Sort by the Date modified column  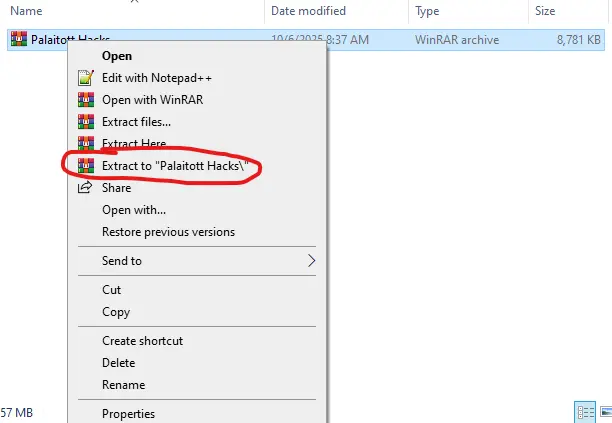tap(308, 11)
